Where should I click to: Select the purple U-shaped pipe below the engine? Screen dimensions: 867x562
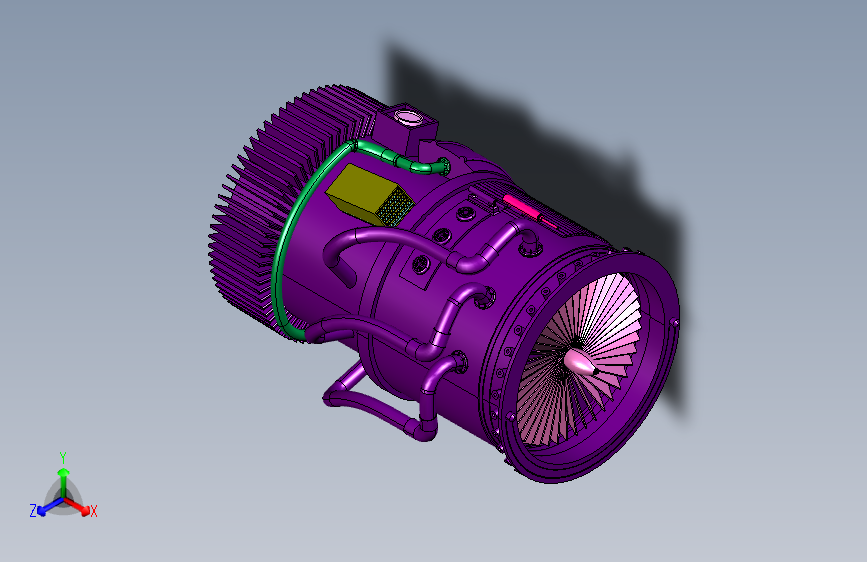pos(382,404)
